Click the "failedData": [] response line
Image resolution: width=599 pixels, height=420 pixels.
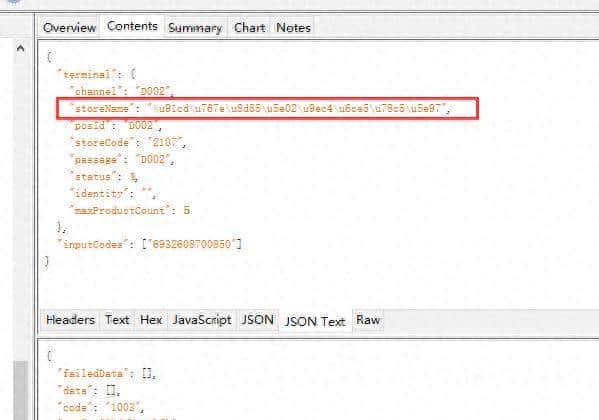[x=107, y=373]
